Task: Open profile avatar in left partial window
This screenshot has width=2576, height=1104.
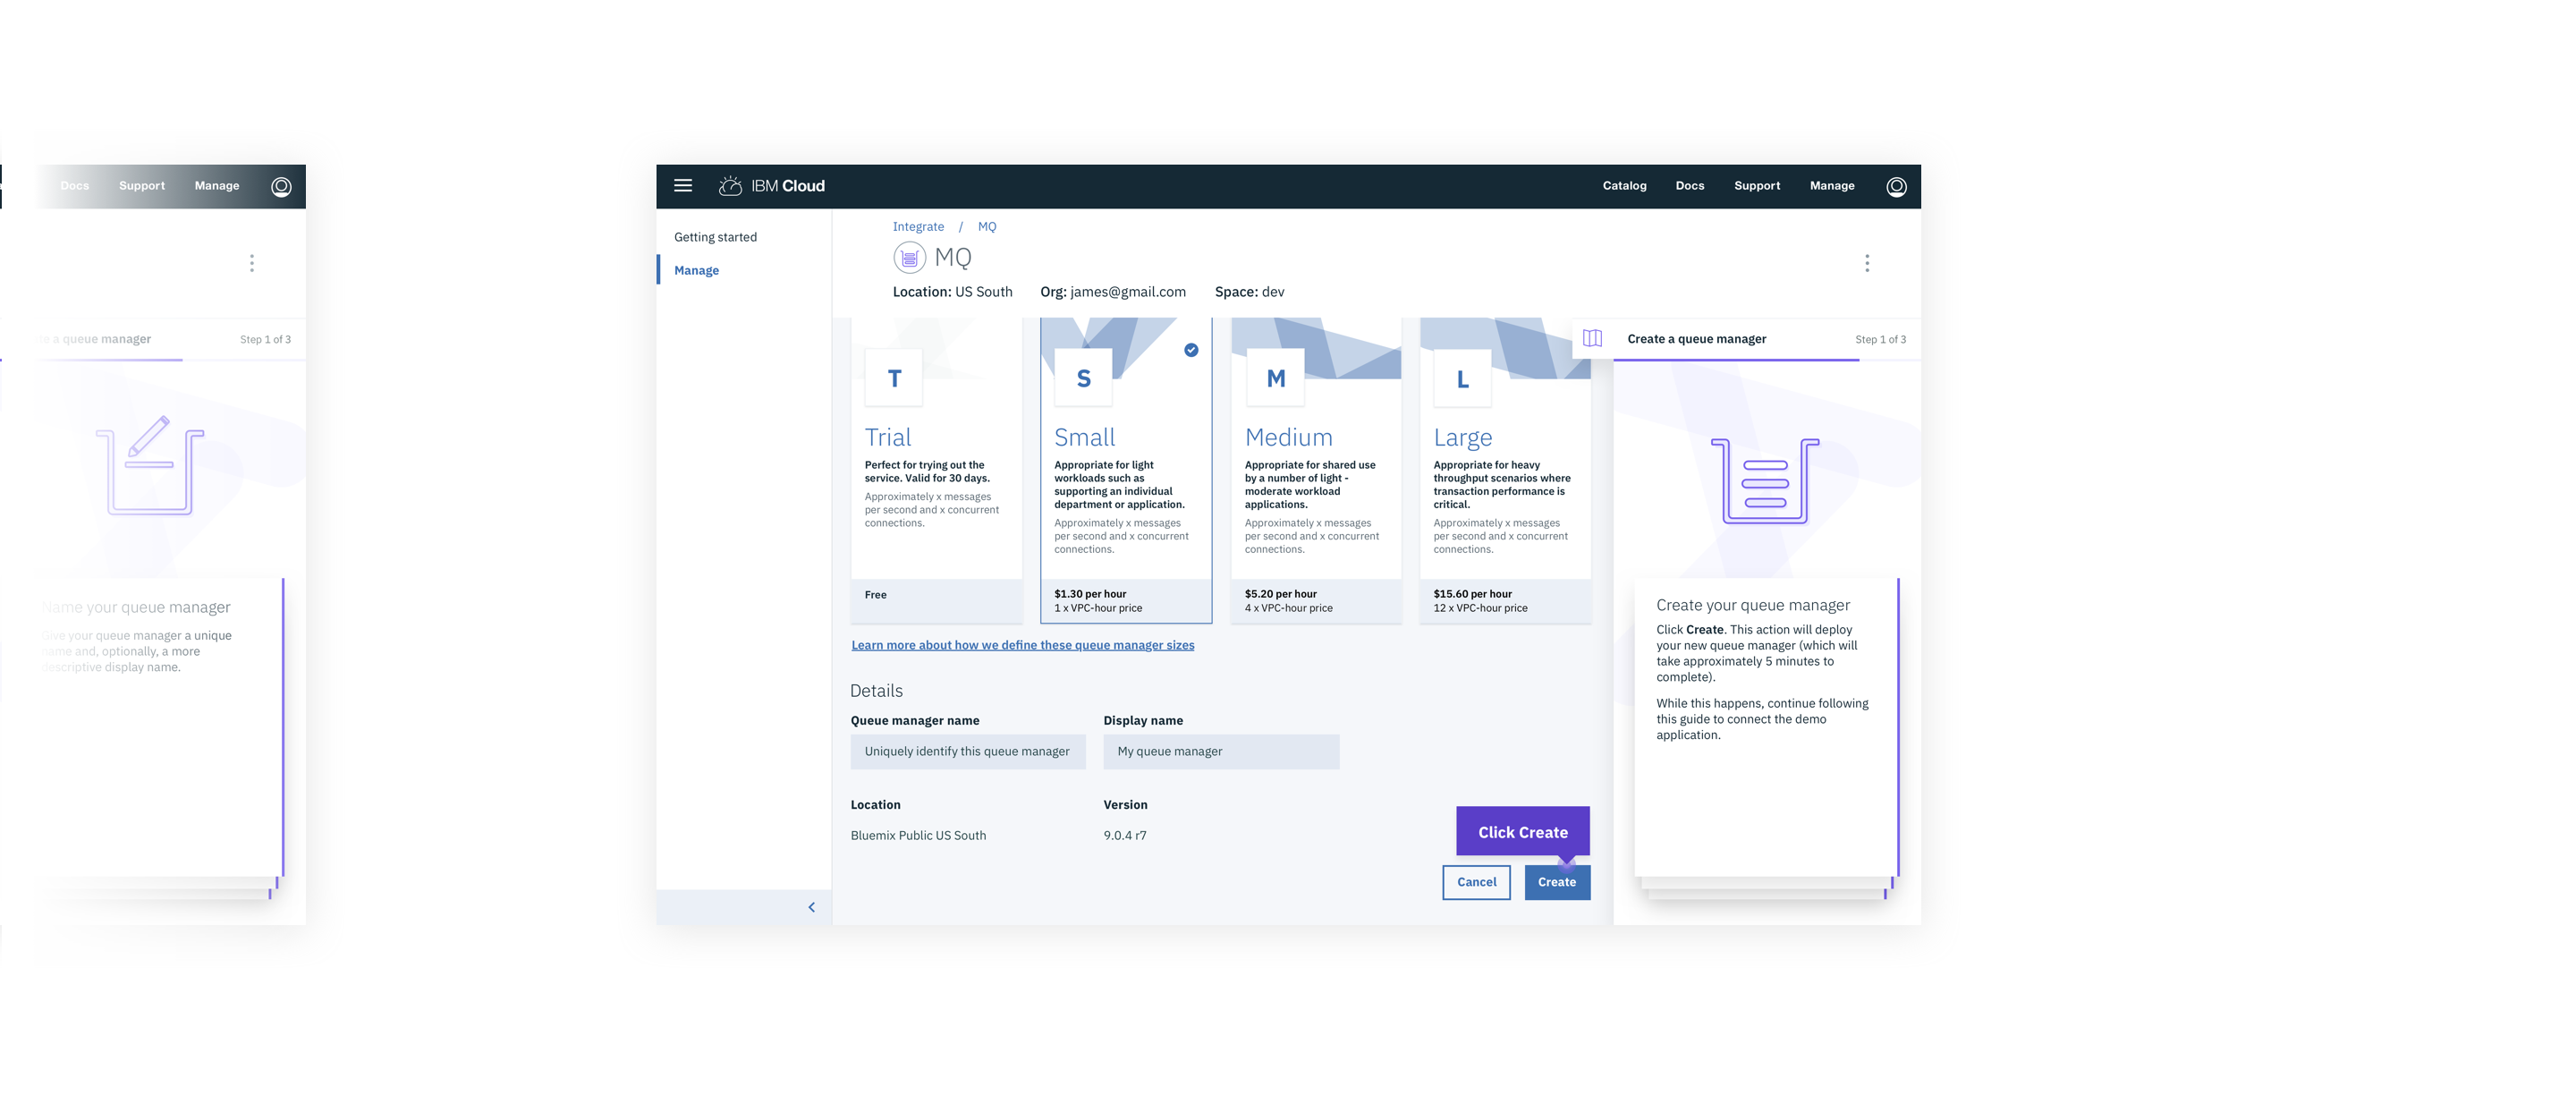Action: [x=281, y=186]
